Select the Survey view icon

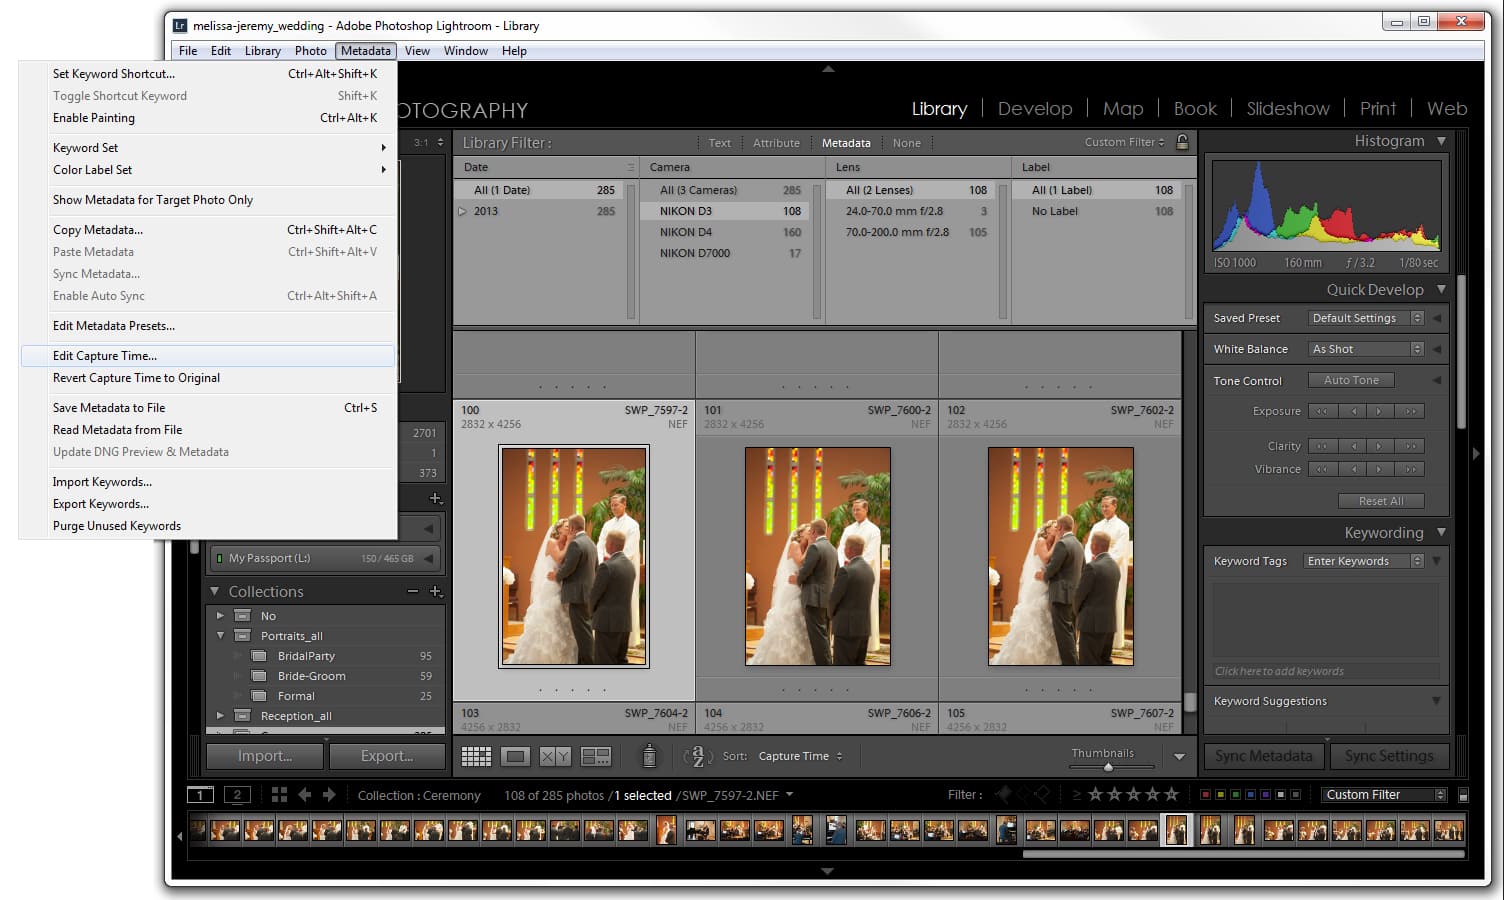[x=596, y=756]
